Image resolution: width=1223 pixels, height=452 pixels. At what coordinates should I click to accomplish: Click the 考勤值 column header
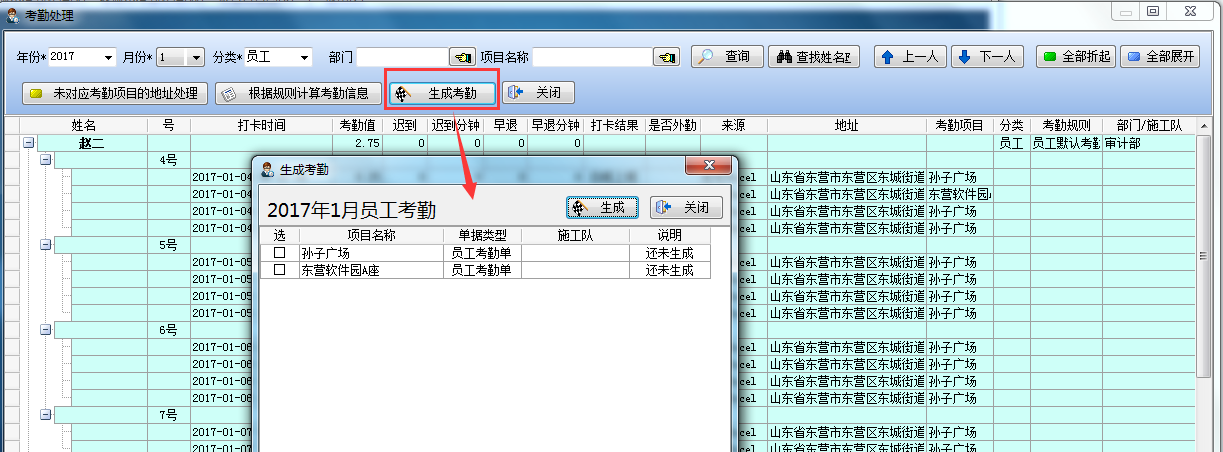click(357, 126)
